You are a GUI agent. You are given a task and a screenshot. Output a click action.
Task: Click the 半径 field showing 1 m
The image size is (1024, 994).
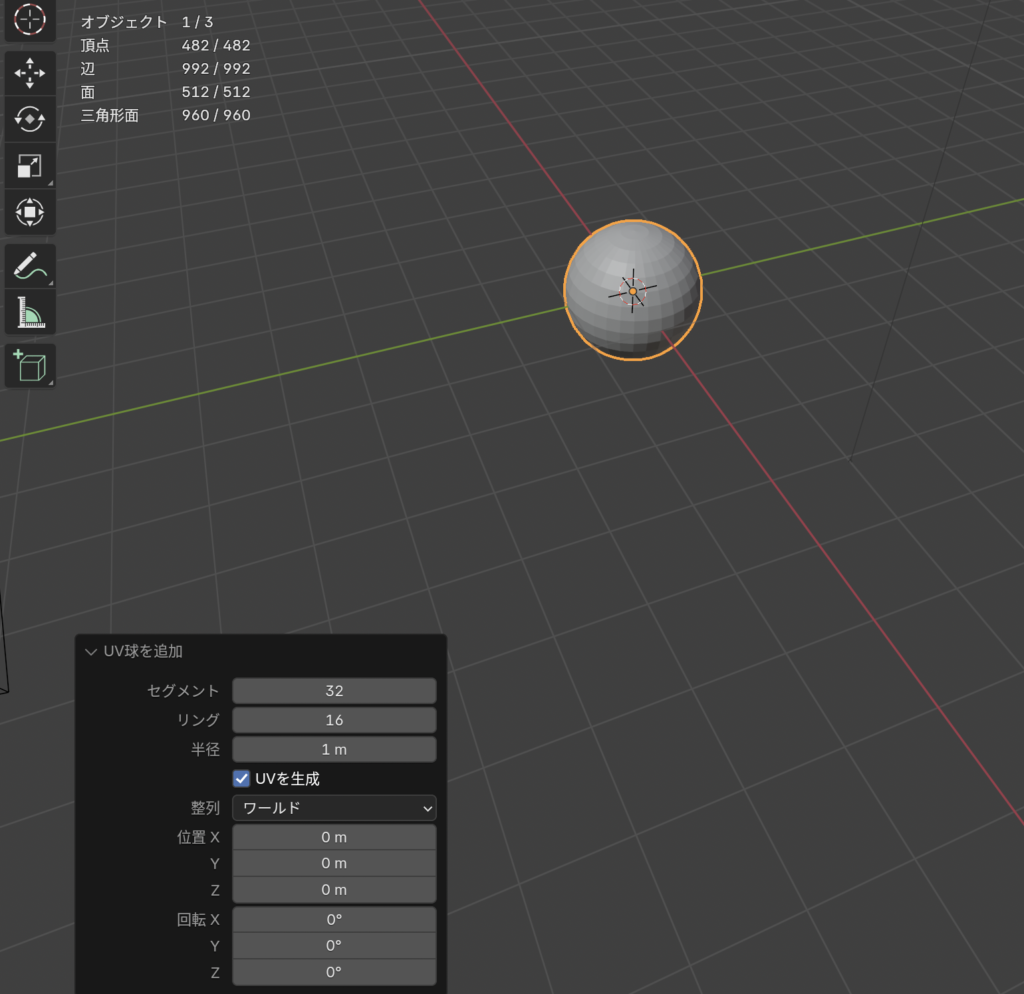pyautogui.click(x=334, y=749)
